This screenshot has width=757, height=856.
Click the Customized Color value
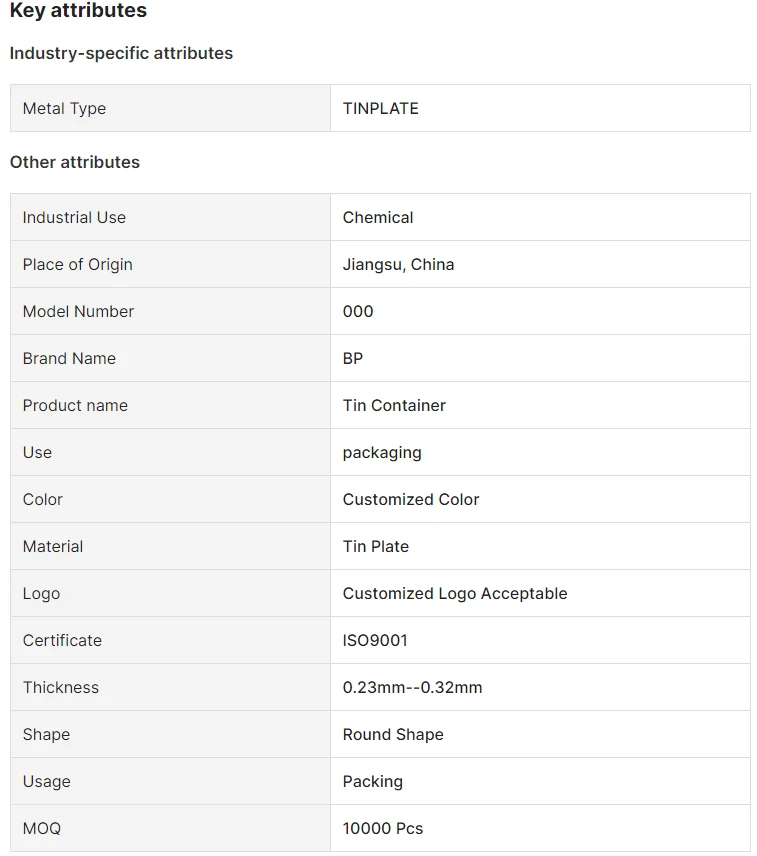tap(411, 499)
